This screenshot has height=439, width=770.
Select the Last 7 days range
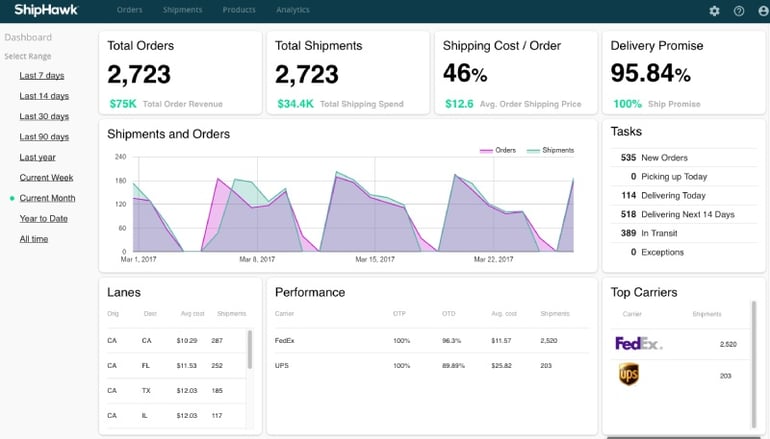tap(42, 75)
